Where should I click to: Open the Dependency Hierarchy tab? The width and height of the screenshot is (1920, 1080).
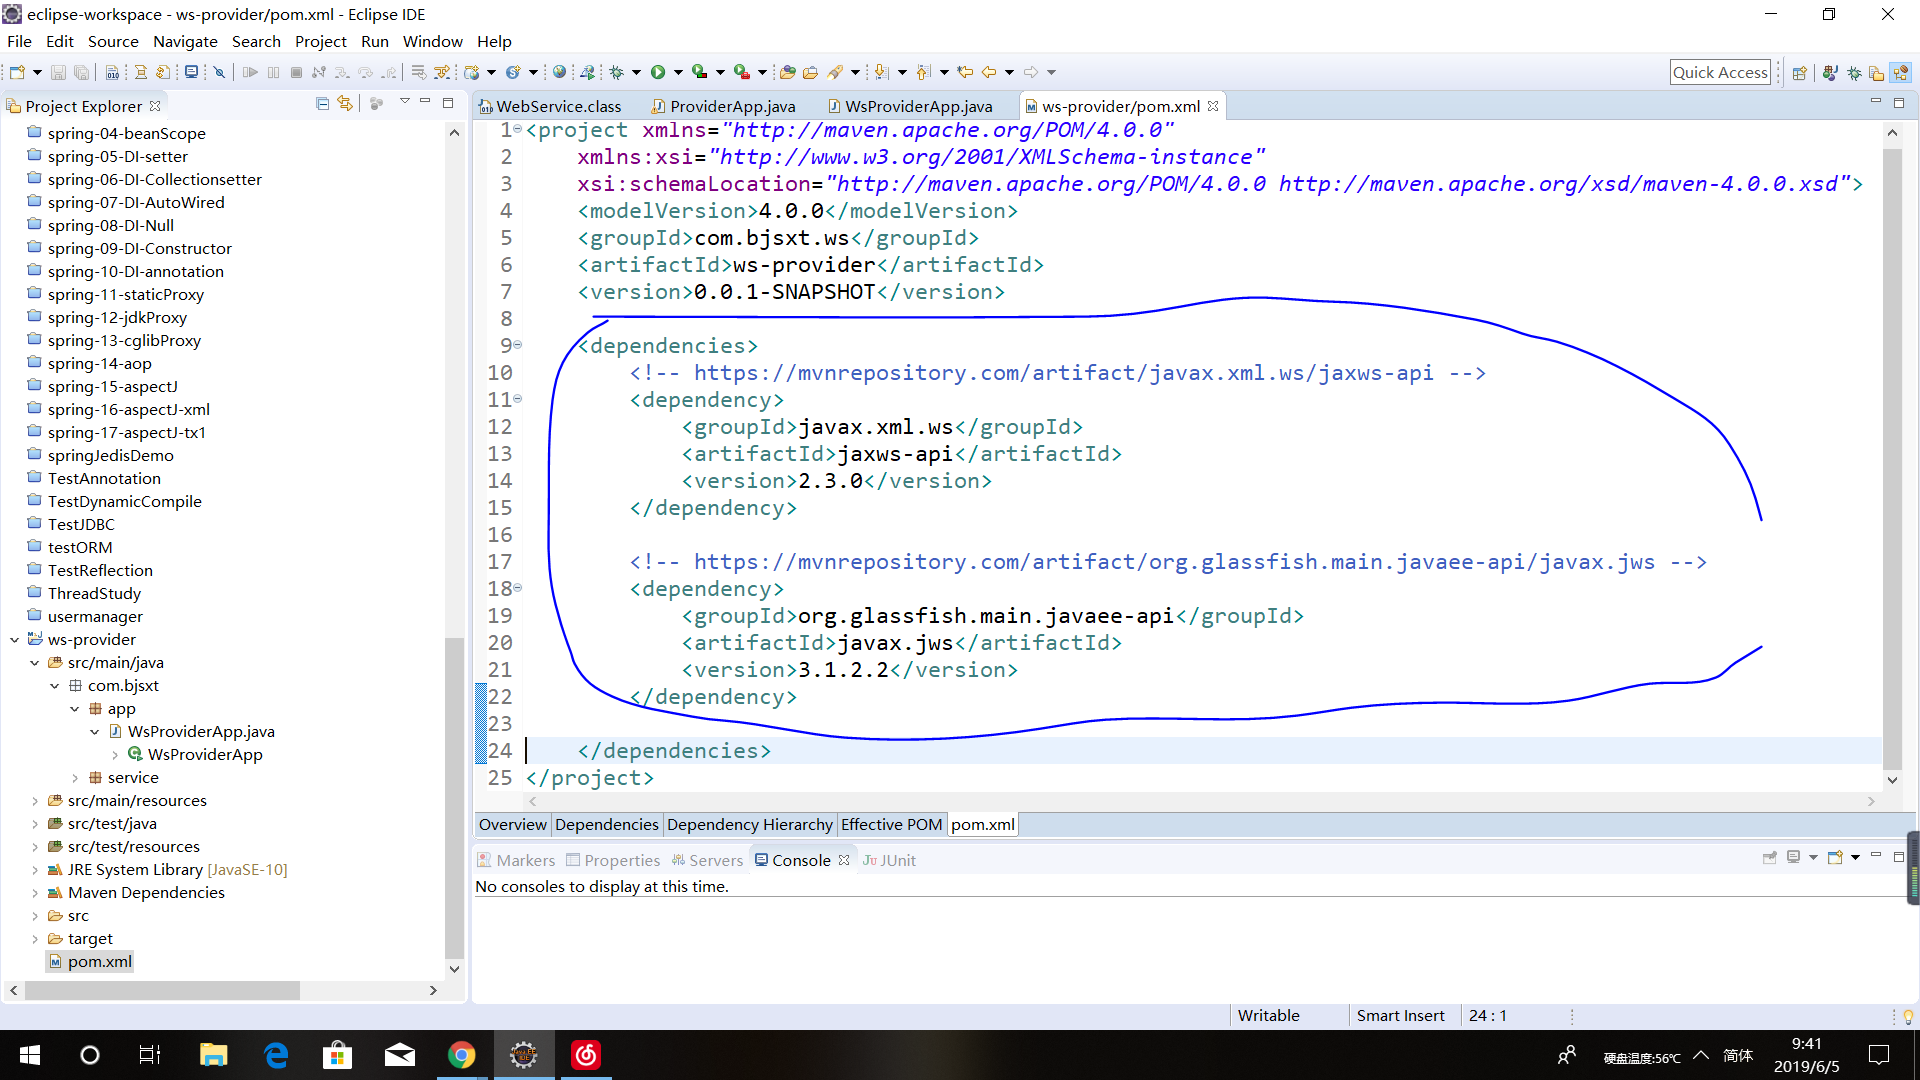tap(749, 825)
